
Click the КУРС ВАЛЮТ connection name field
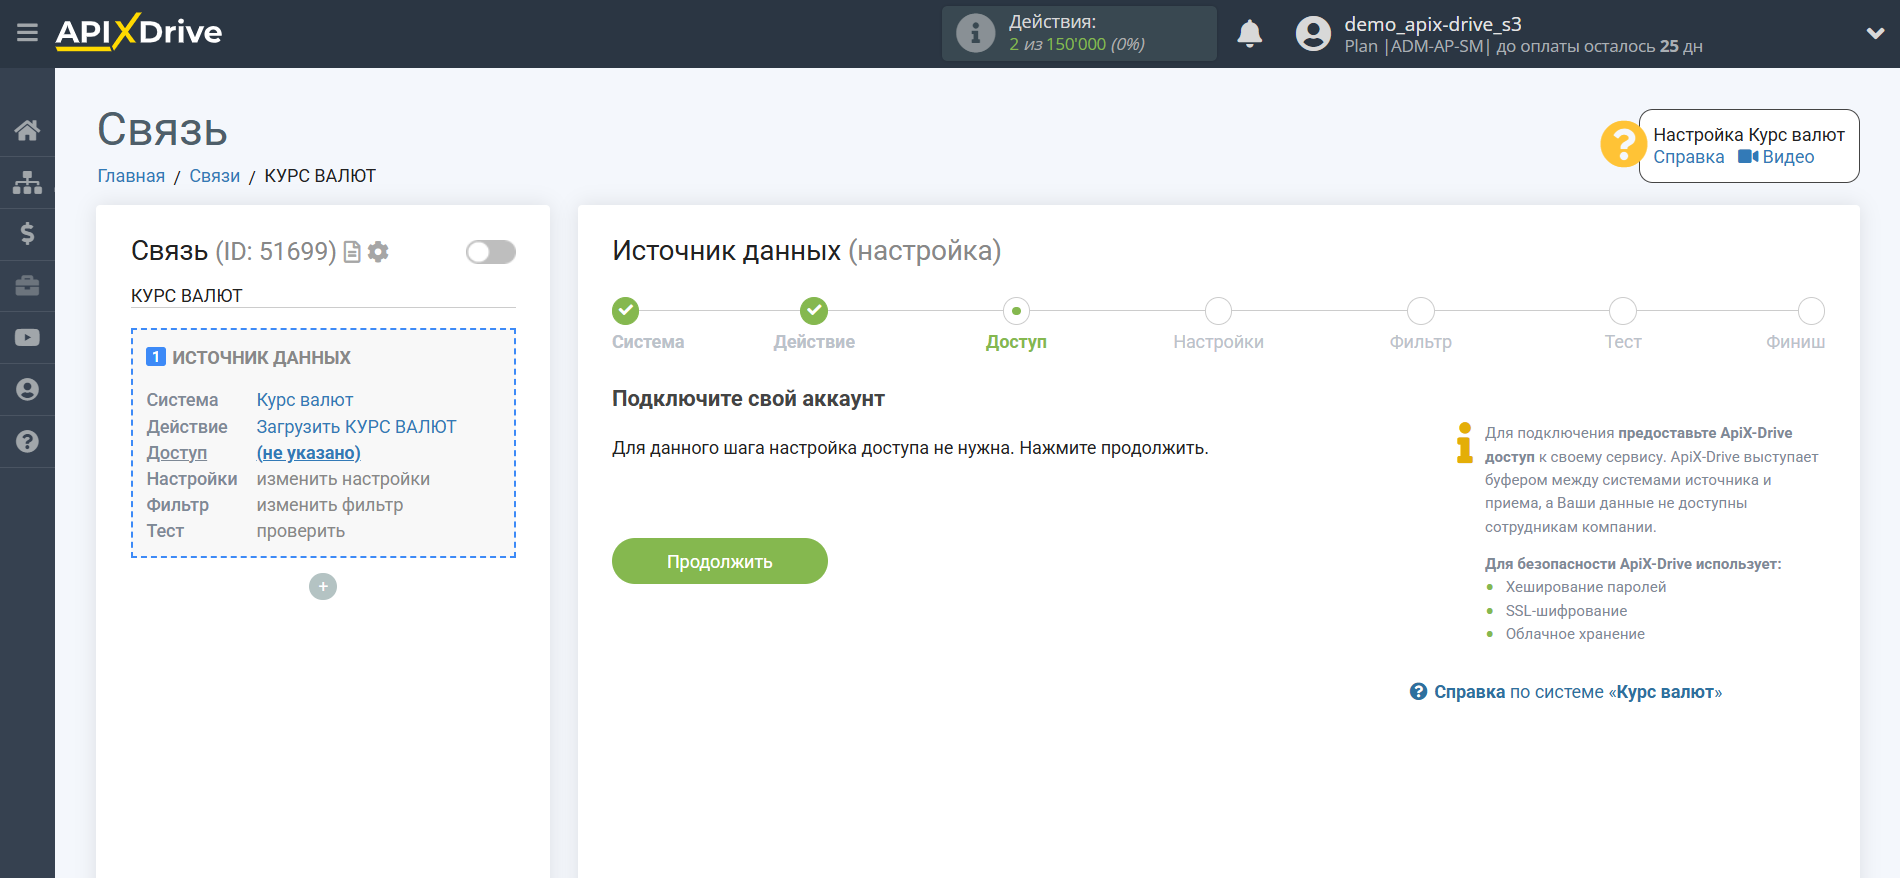click(323, 296)
